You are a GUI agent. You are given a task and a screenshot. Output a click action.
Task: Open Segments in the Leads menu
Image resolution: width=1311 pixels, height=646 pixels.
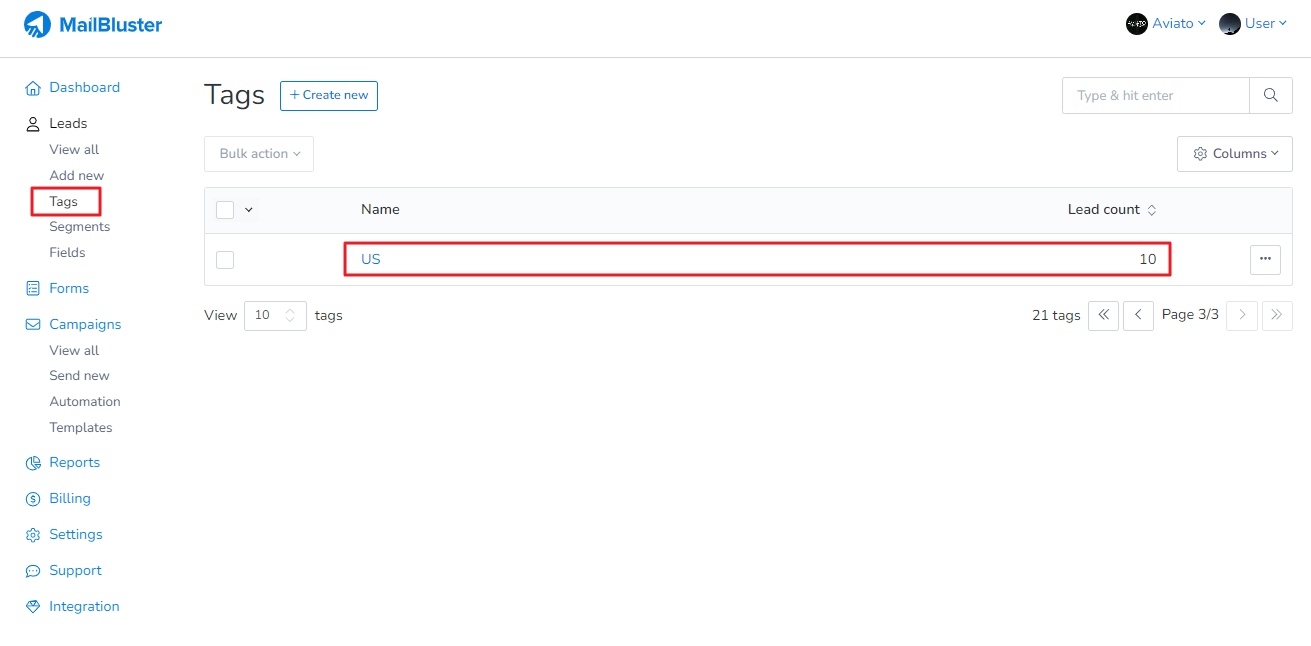point(80,227)
